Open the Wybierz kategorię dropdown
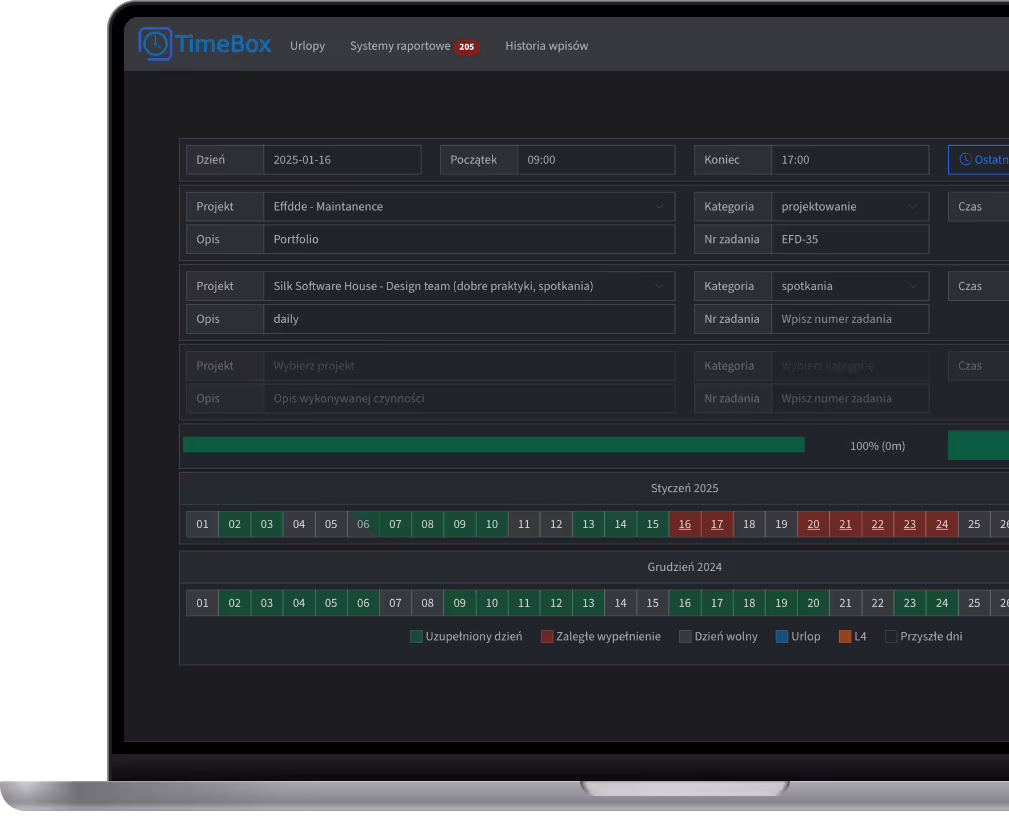 click(850, 366)
